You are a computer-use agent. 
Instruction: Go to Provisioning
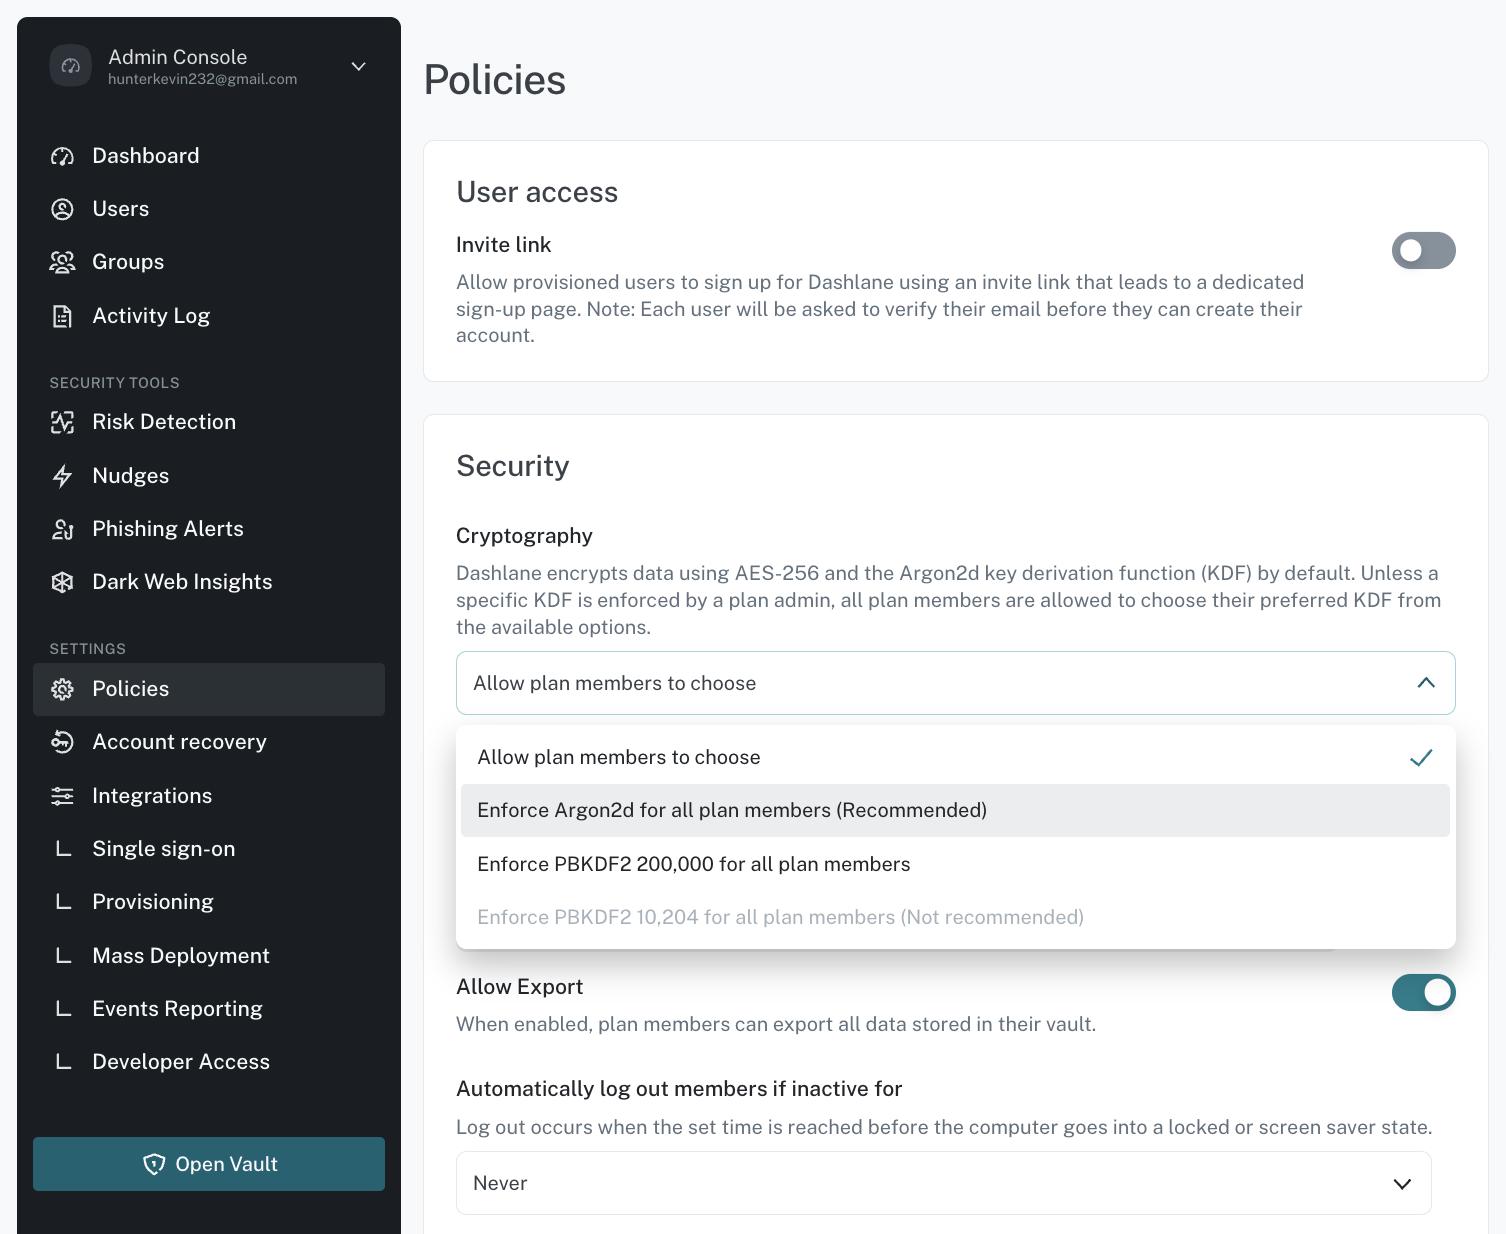(209, 902)
